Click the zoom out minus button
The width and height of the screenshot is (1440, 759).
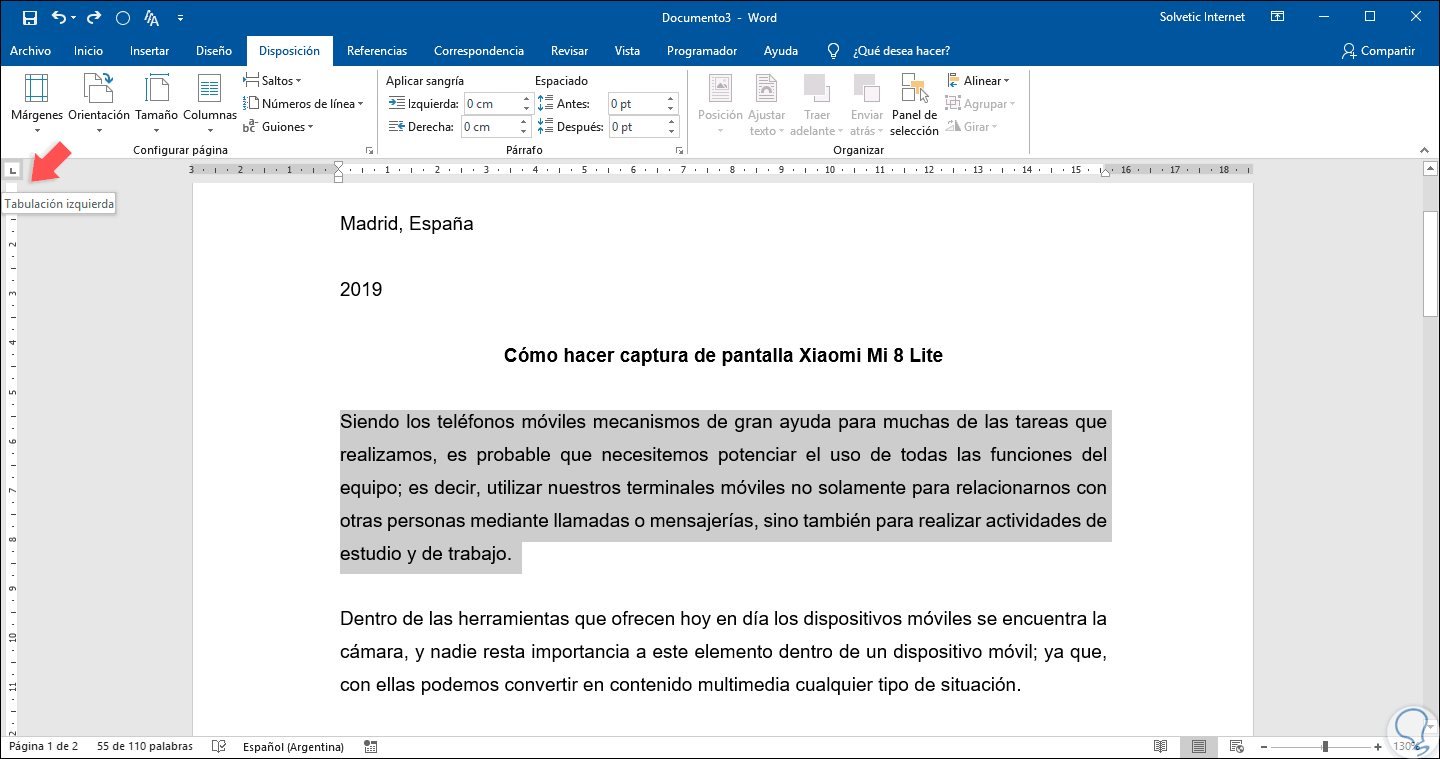[x=1264, y=747]
